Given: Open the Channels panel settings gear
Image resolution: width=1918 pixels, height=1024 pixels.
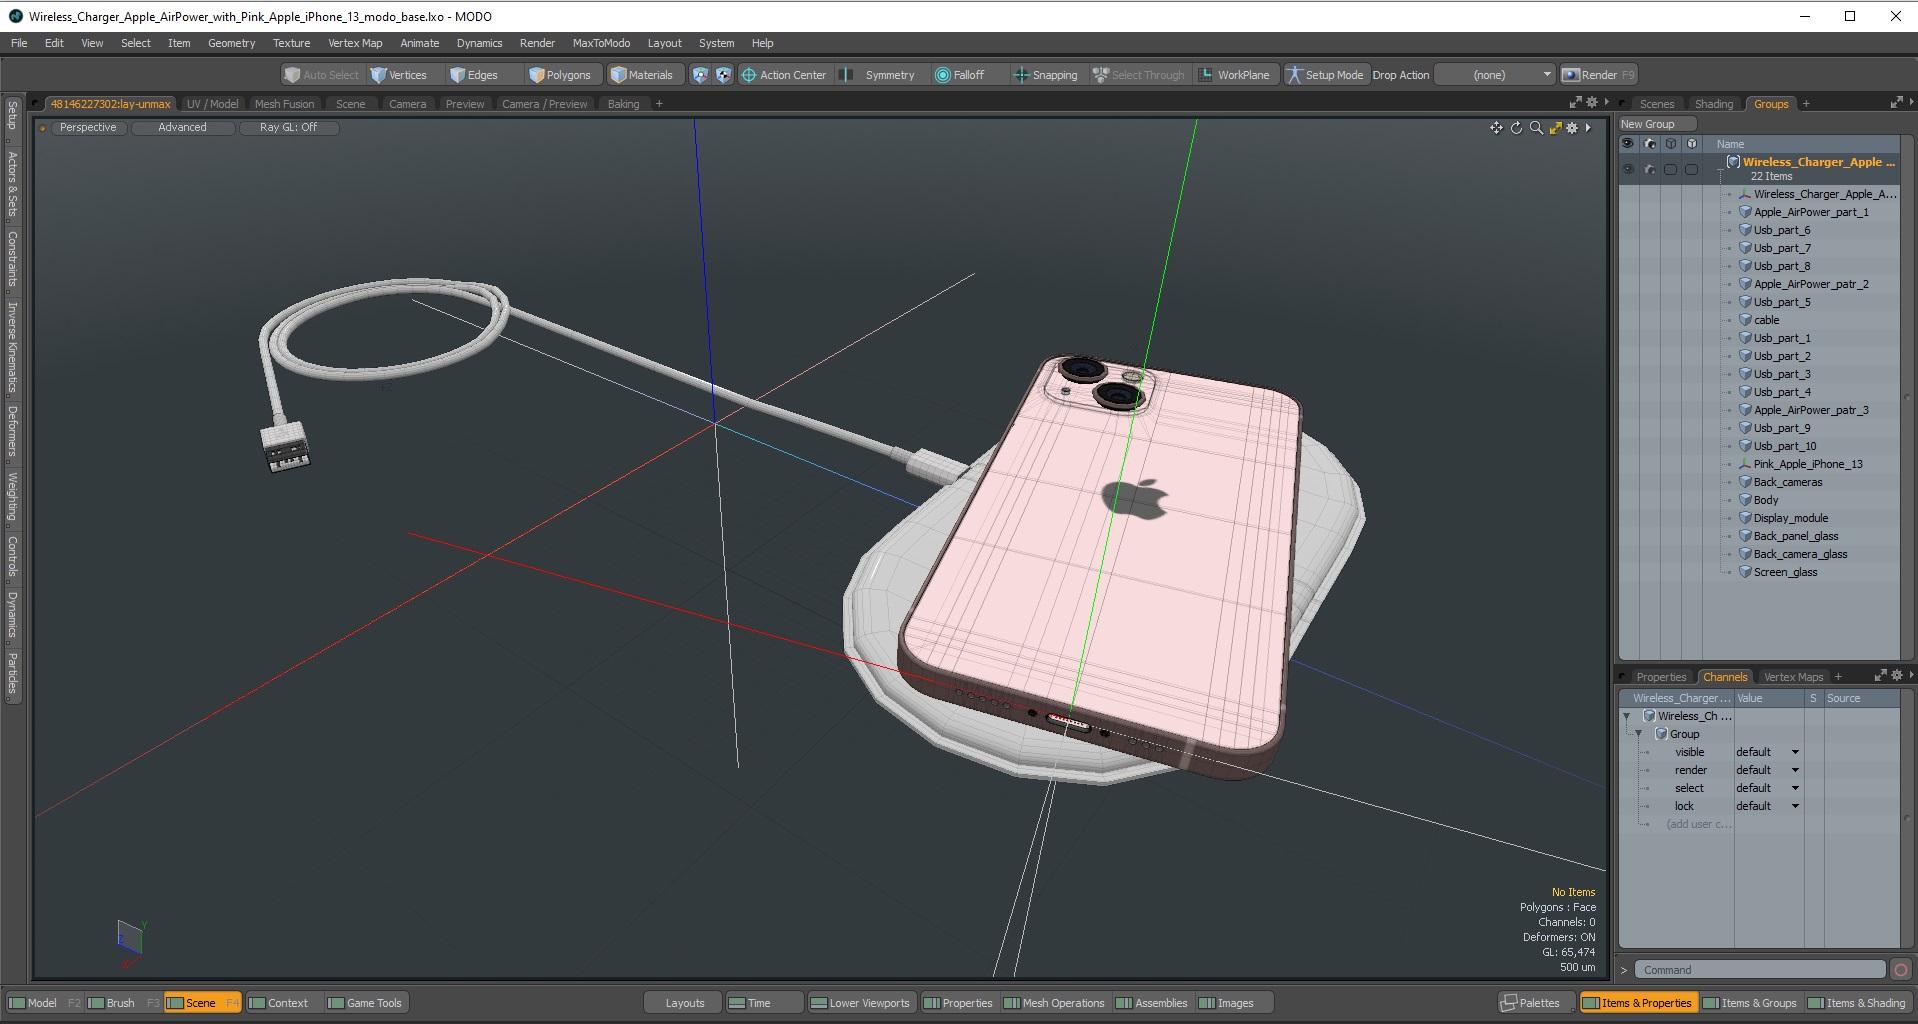Looking at the screenshot, I should (x=1896, y=676).
